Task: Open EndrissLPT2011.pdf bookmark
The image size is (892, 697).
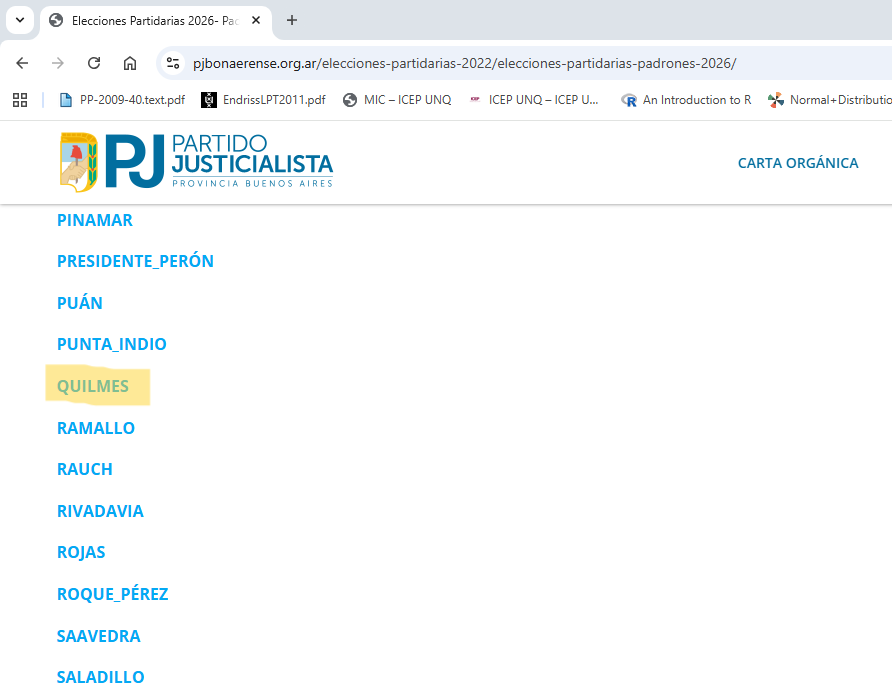Action: coord(263,100)
